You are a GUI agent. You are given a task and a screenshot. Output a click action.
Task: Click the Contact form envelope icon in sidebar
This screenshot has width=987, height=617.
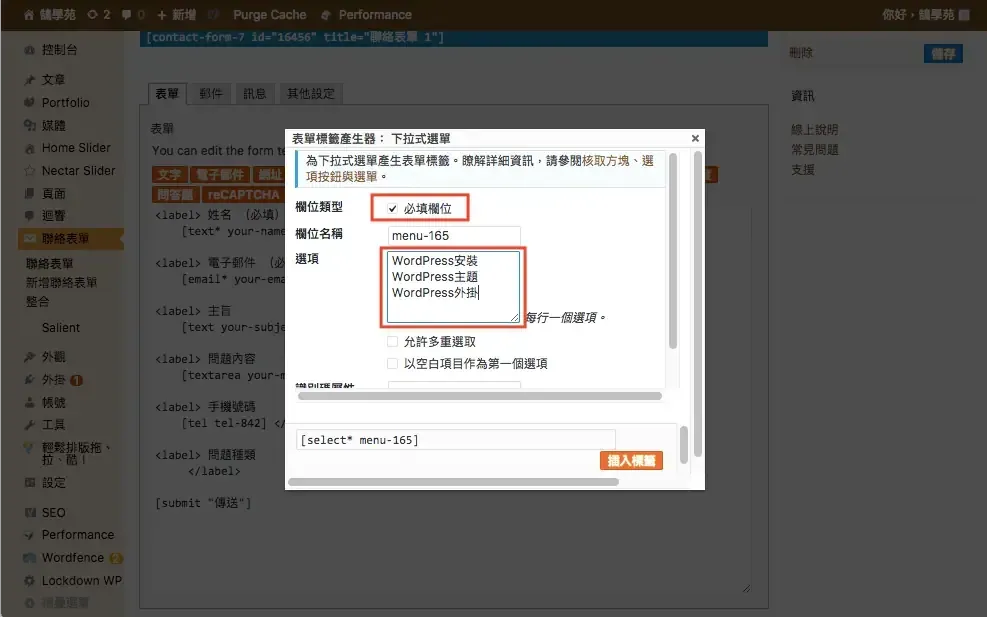point(29,239)
